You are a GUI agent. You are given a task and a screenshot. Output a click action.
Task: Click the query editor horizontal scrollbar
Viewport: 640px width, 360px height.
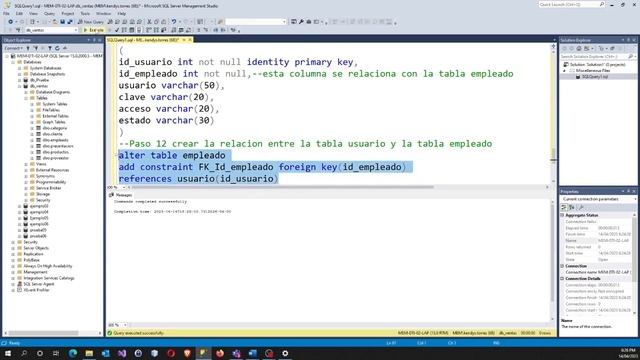tap(282, 187)
